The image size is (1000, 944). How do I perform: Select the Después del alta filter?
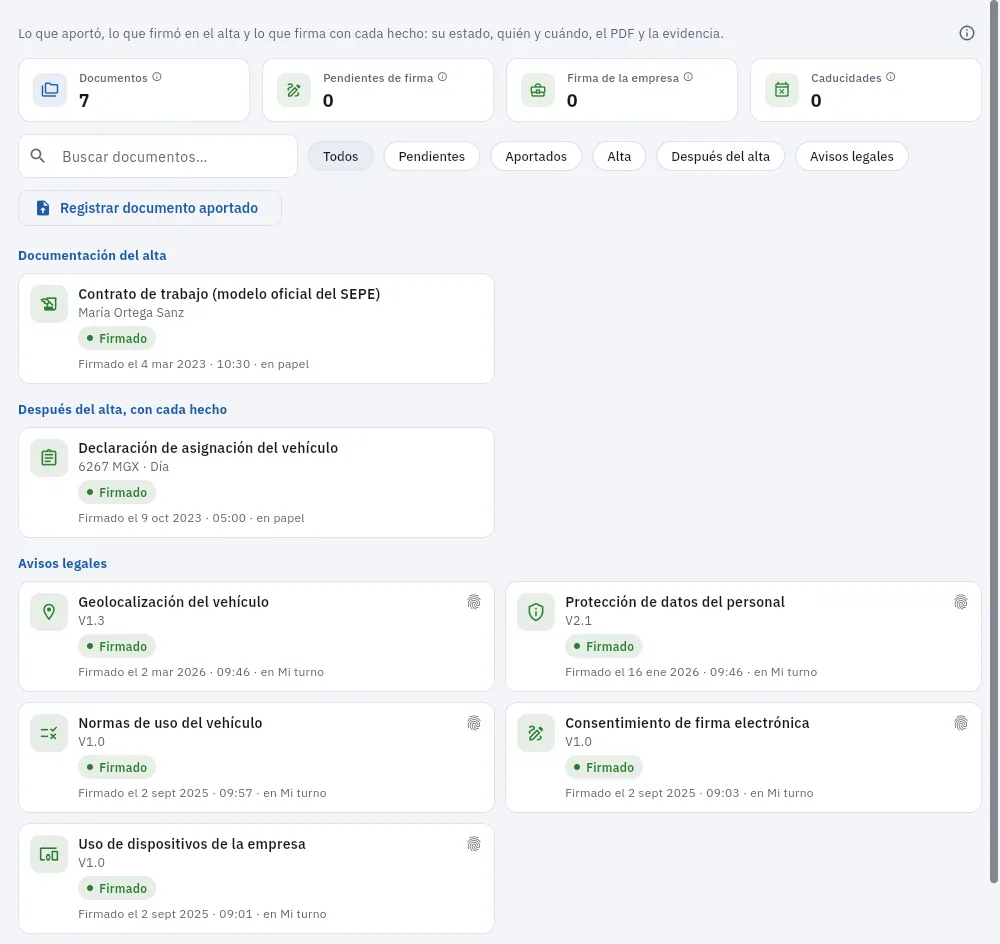pos(720,156)
